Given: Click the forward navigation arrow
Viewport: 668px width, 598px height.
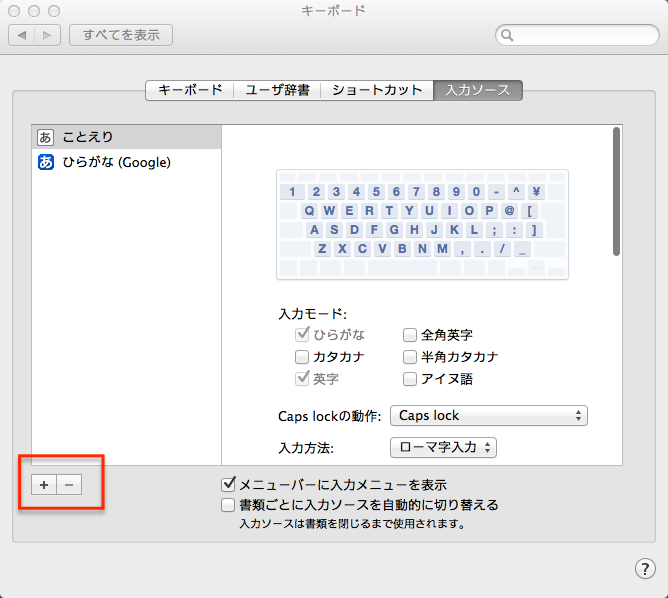Looking at the screenshot, I should (x=47, y=35).
